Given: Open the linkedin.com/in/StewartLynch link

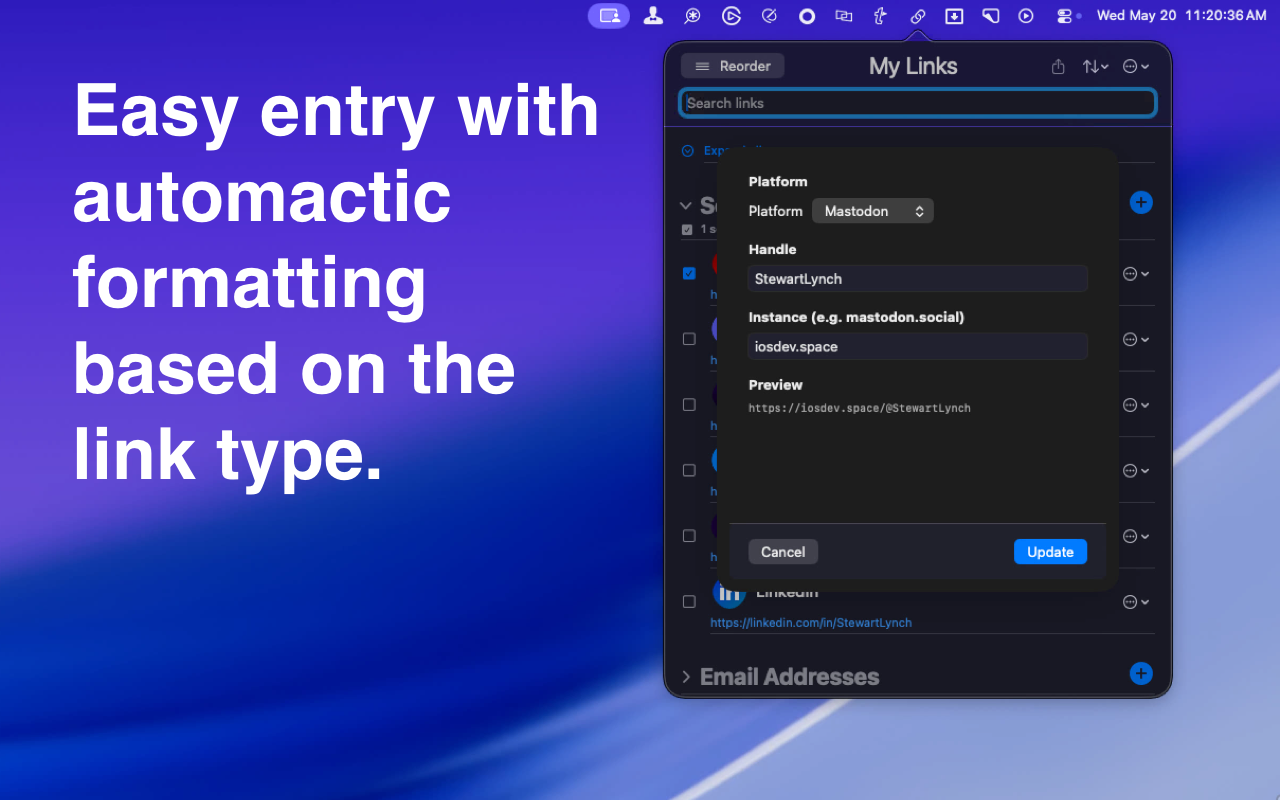Looking at the screenshot, I should pyautogui.click(x=811, y=623).
